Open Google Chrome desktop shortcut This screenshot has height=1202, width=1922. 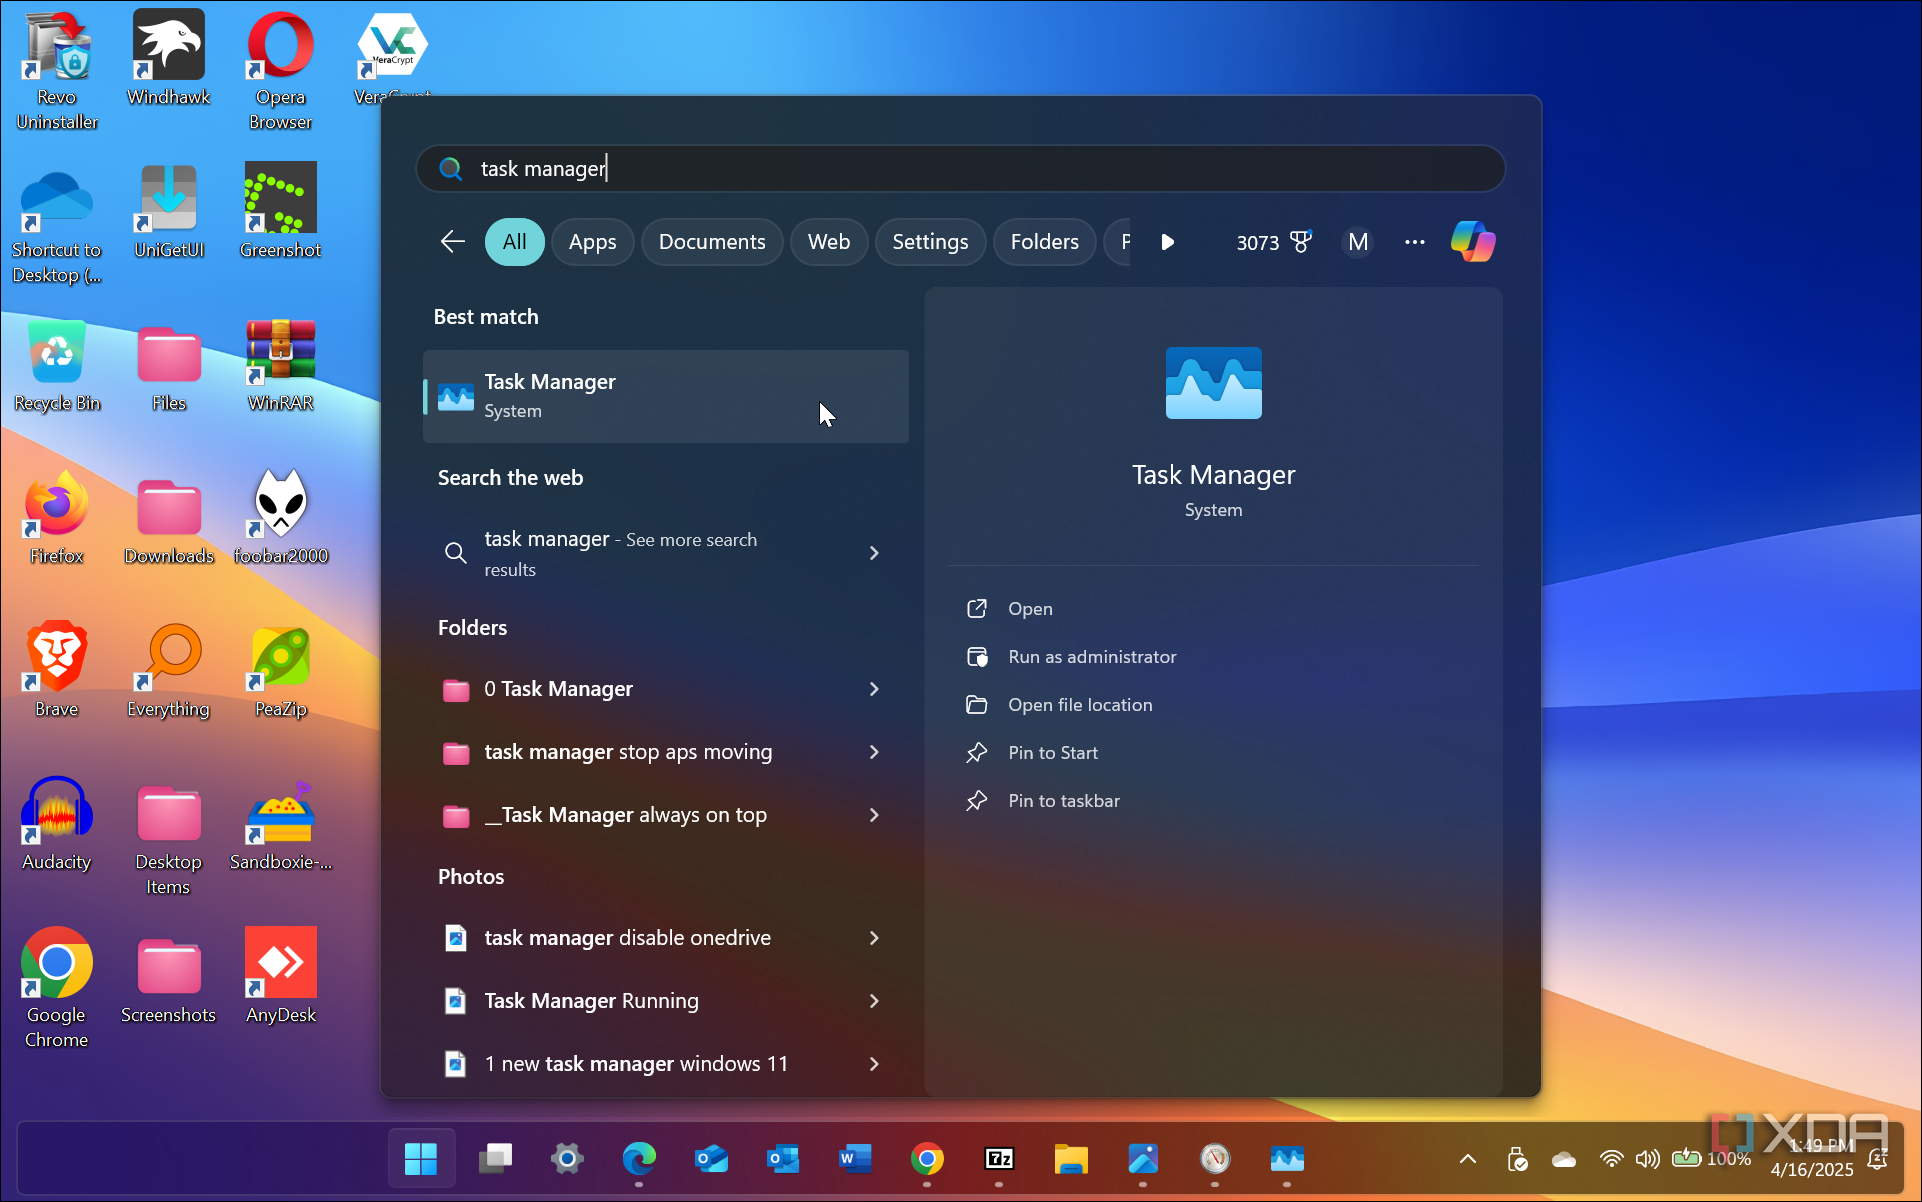pyautogui.click(x=57, y=988)
